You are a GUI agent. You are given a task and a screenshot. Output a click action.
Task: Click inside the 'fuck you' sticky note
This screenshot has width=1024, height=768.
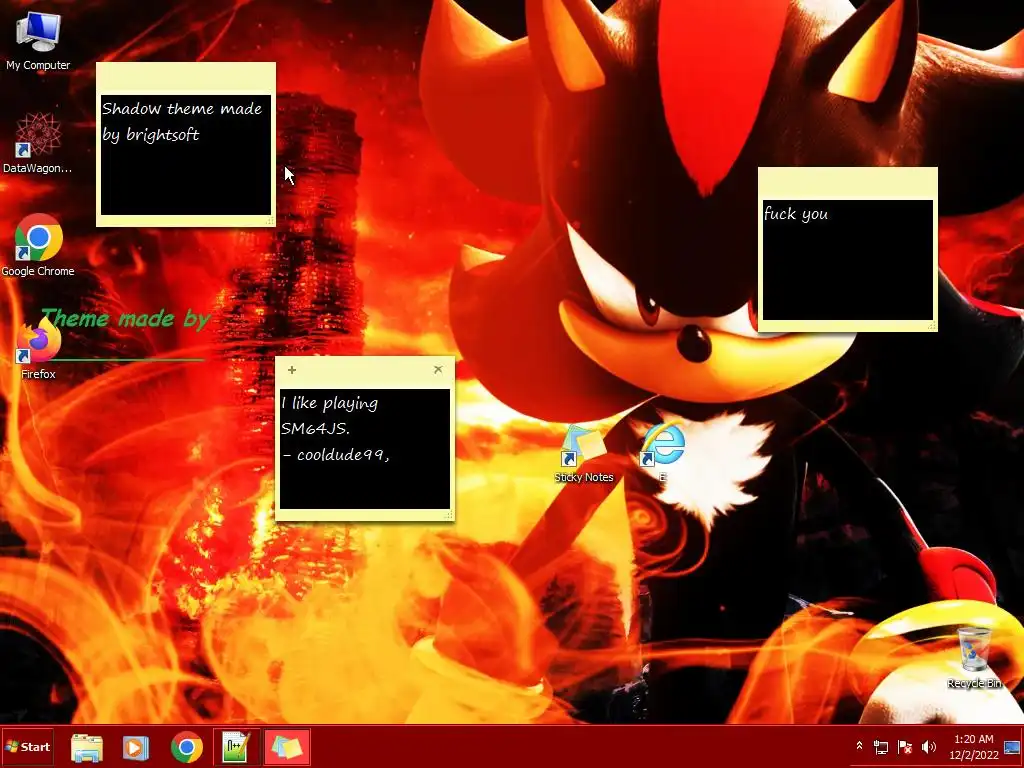[848, 260]
